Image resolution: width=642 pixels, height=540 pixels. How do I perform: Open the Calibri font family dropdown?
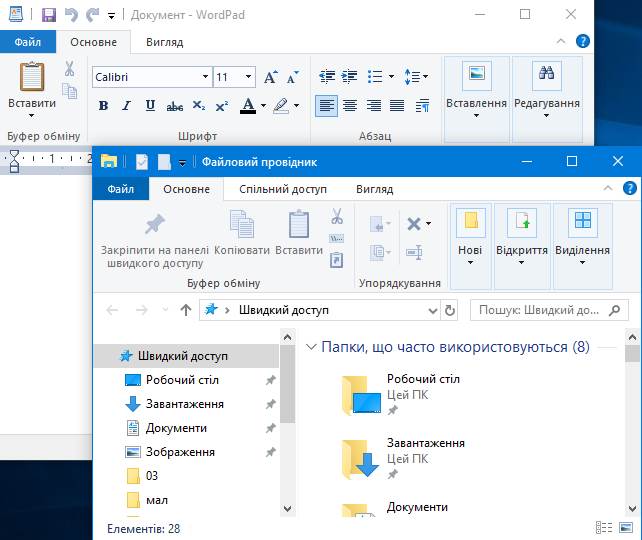[x=205, y=77]
